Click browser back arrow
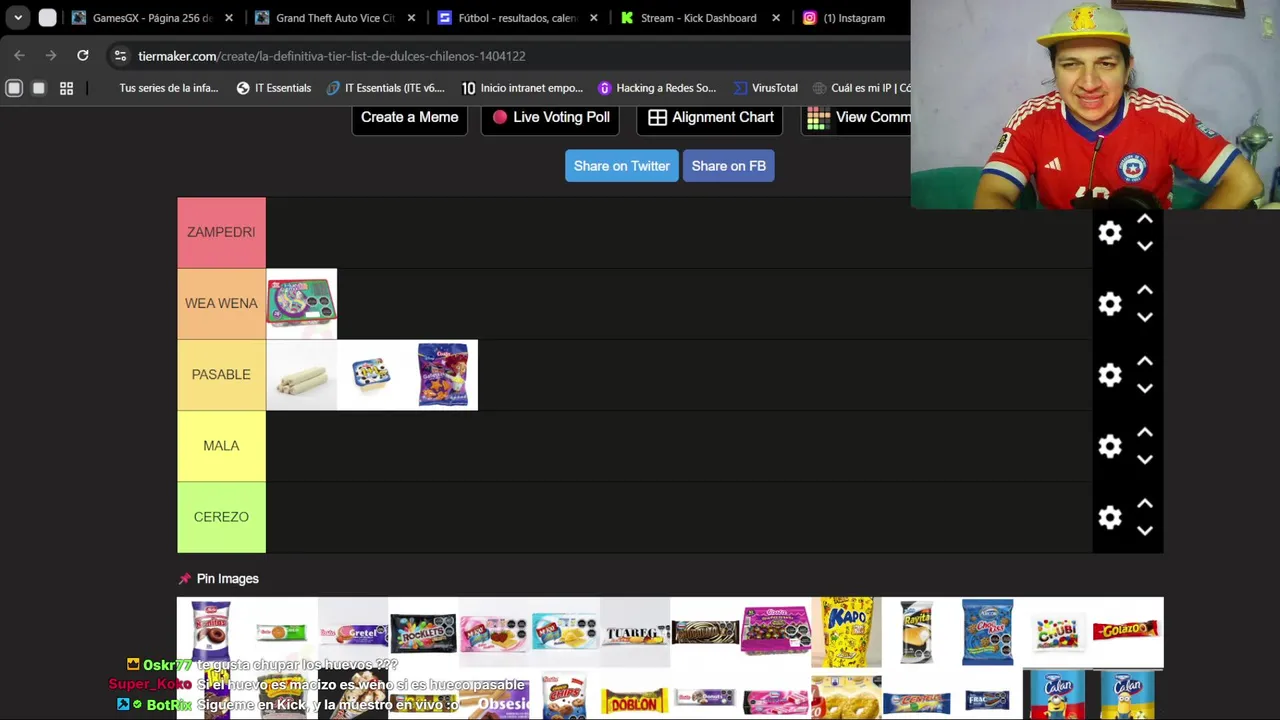1280x720 pixels. 19,56
